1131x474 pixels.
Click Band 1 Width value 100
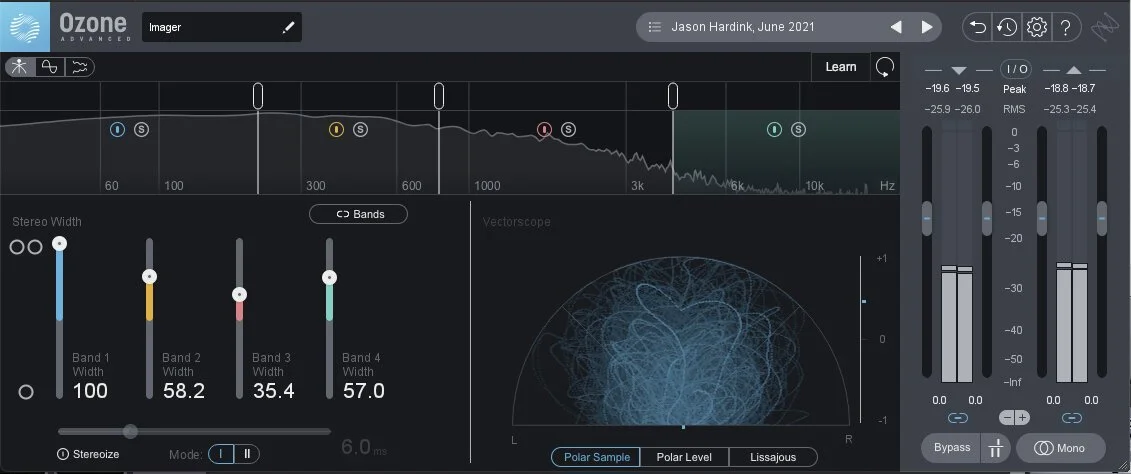pyautogui.click(x=90, y=391)
